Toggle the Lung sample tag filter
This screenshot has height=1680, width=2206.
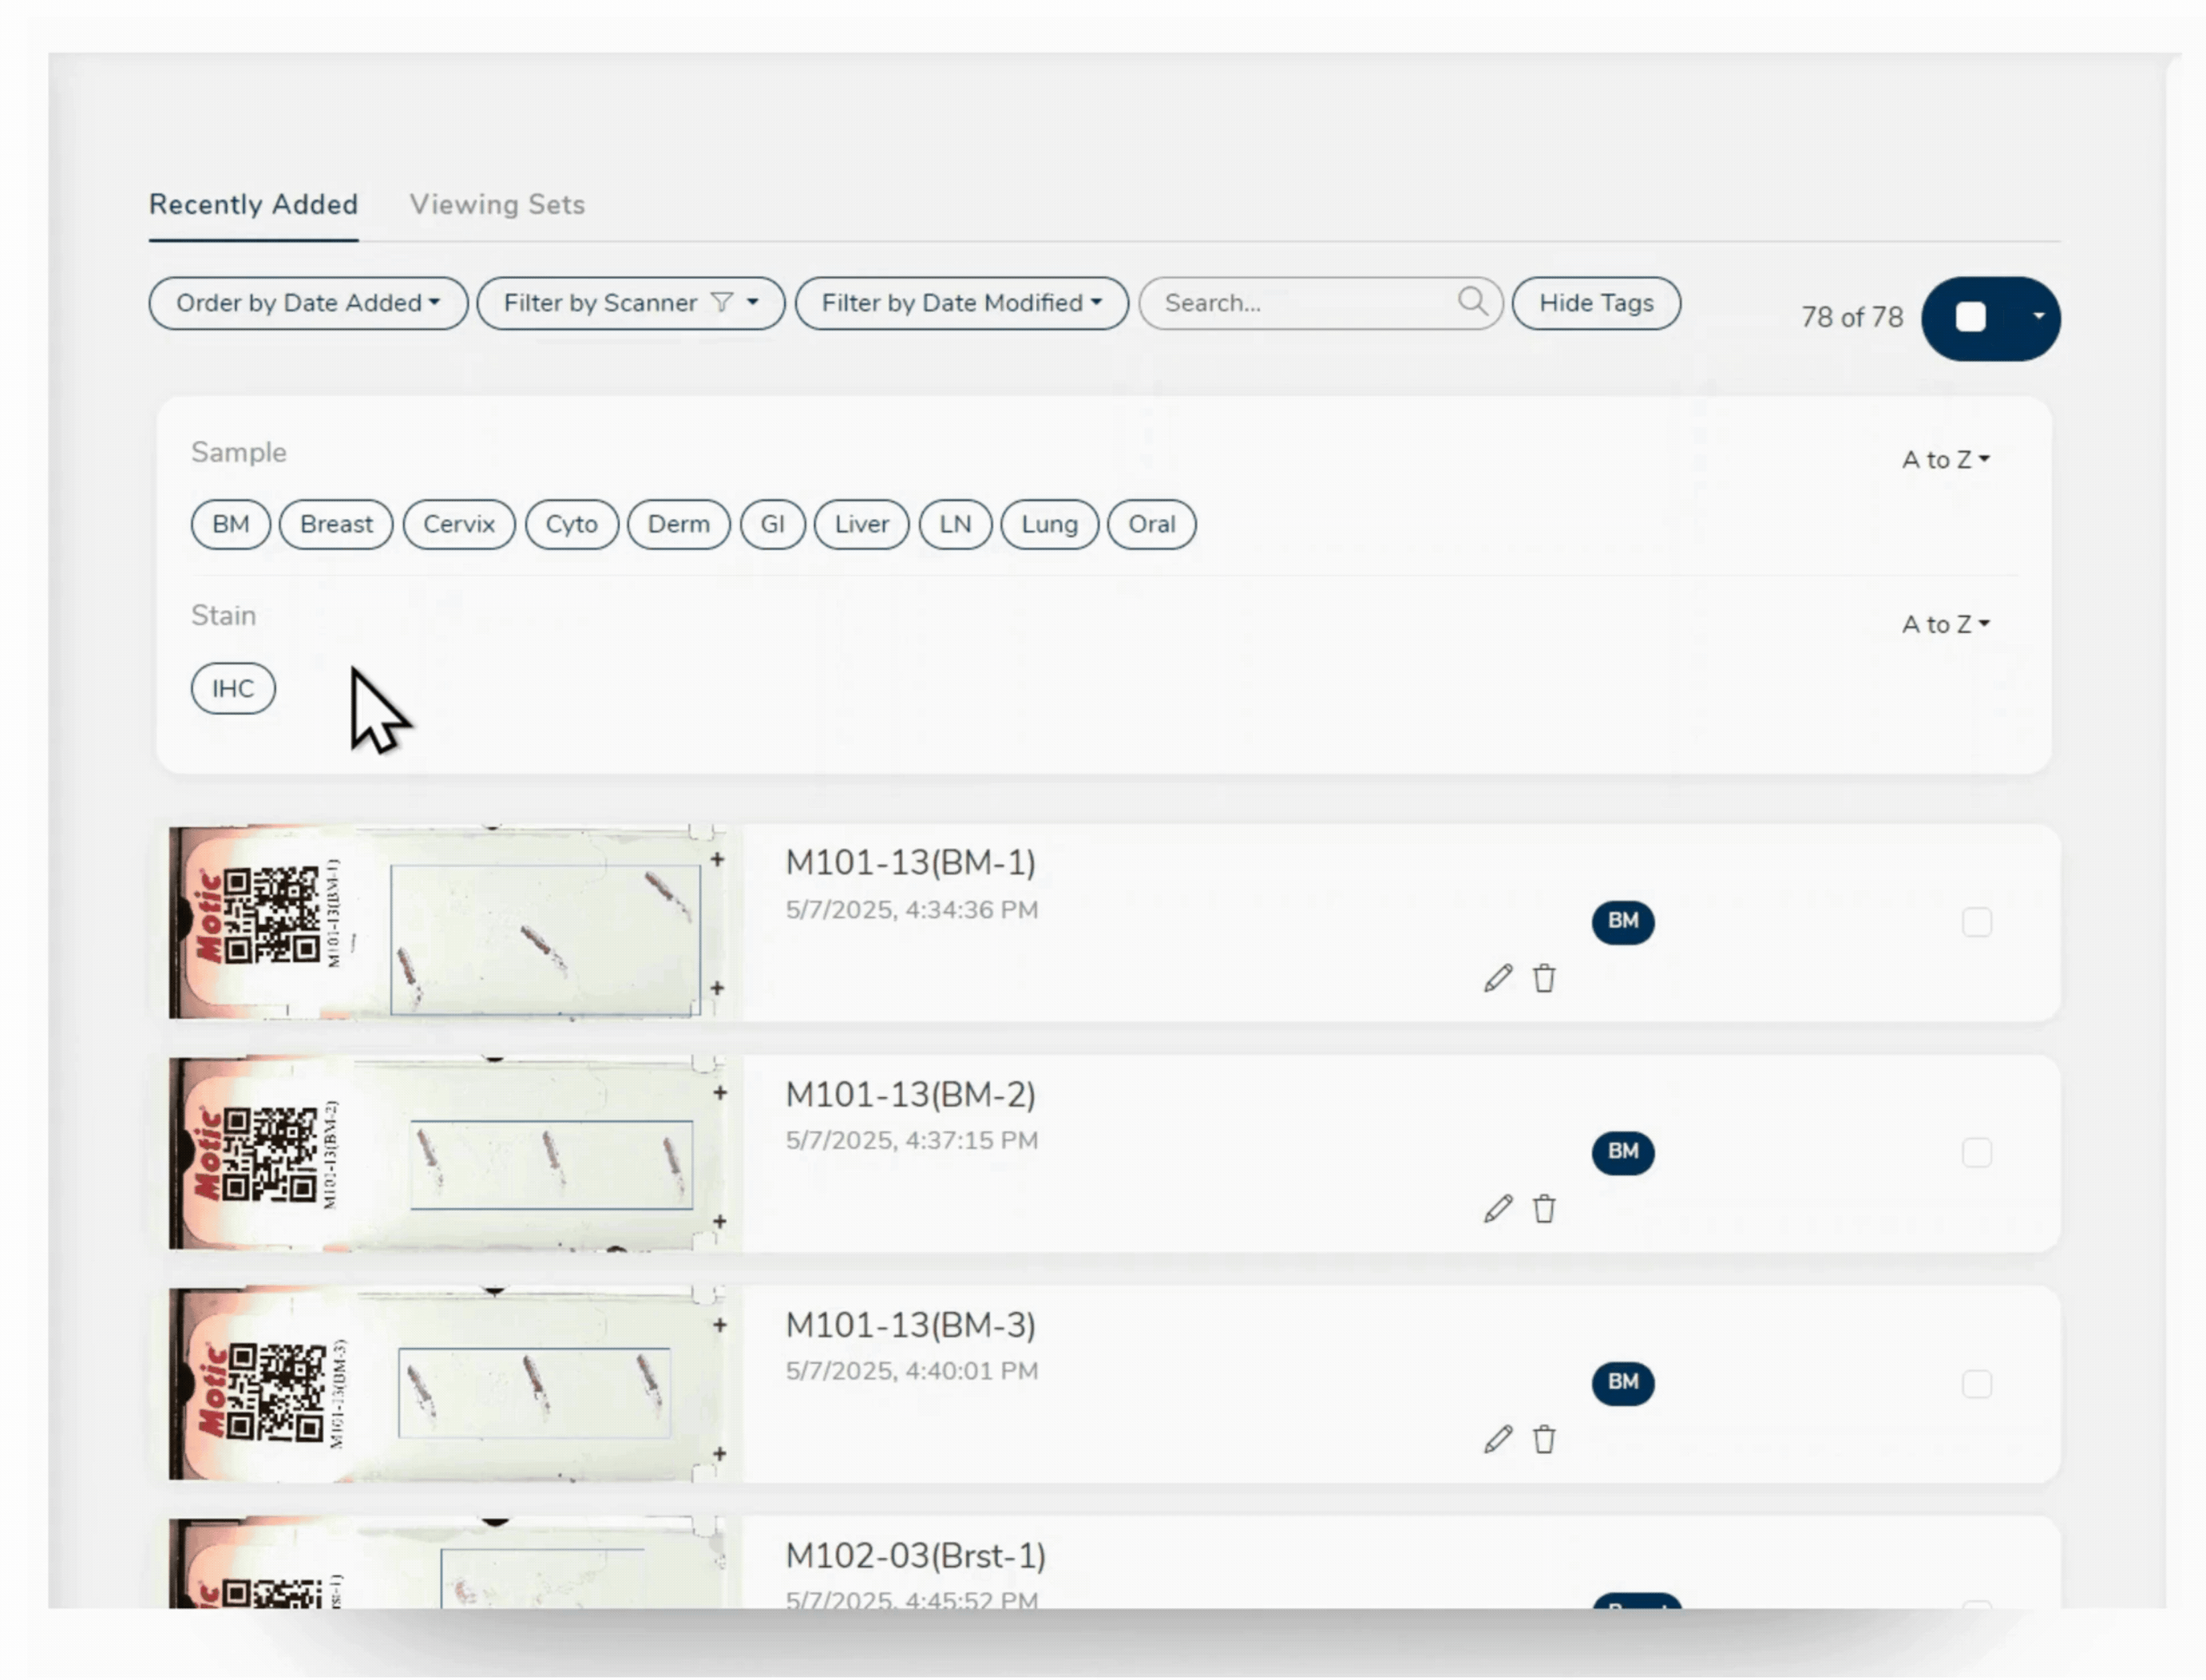[1049, 524]
